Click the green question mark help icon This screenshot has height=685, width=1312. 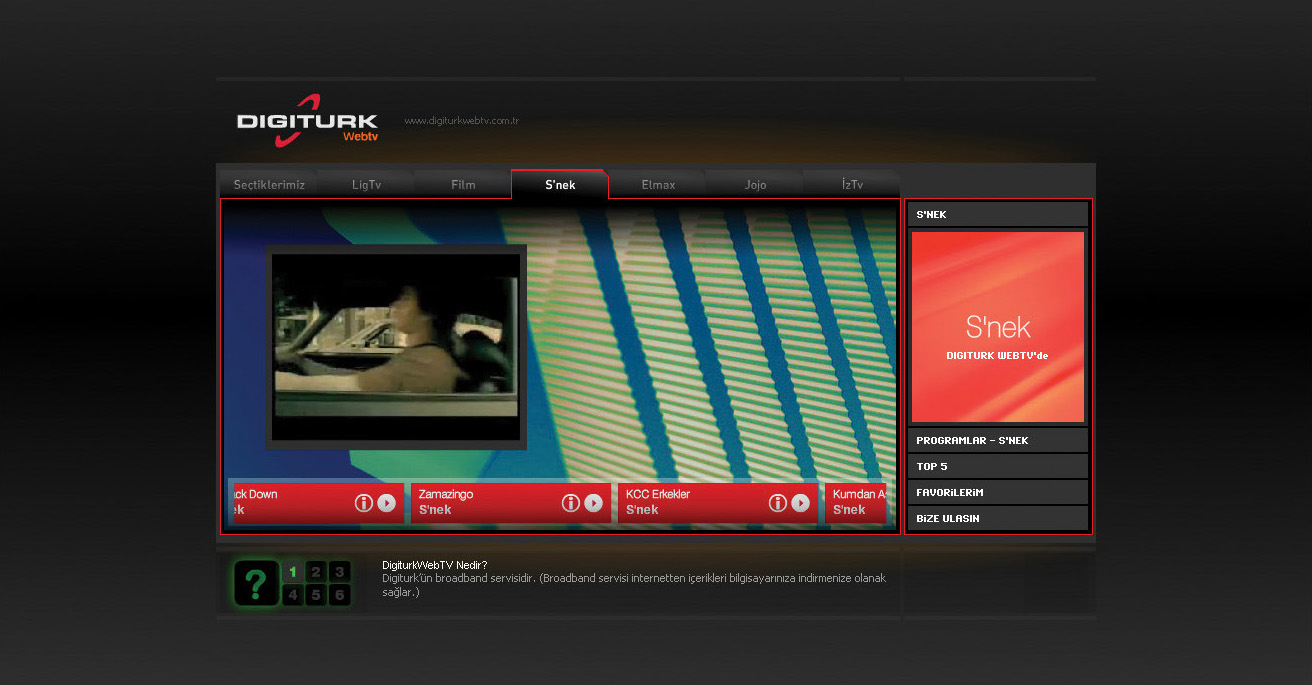(256, 583)
